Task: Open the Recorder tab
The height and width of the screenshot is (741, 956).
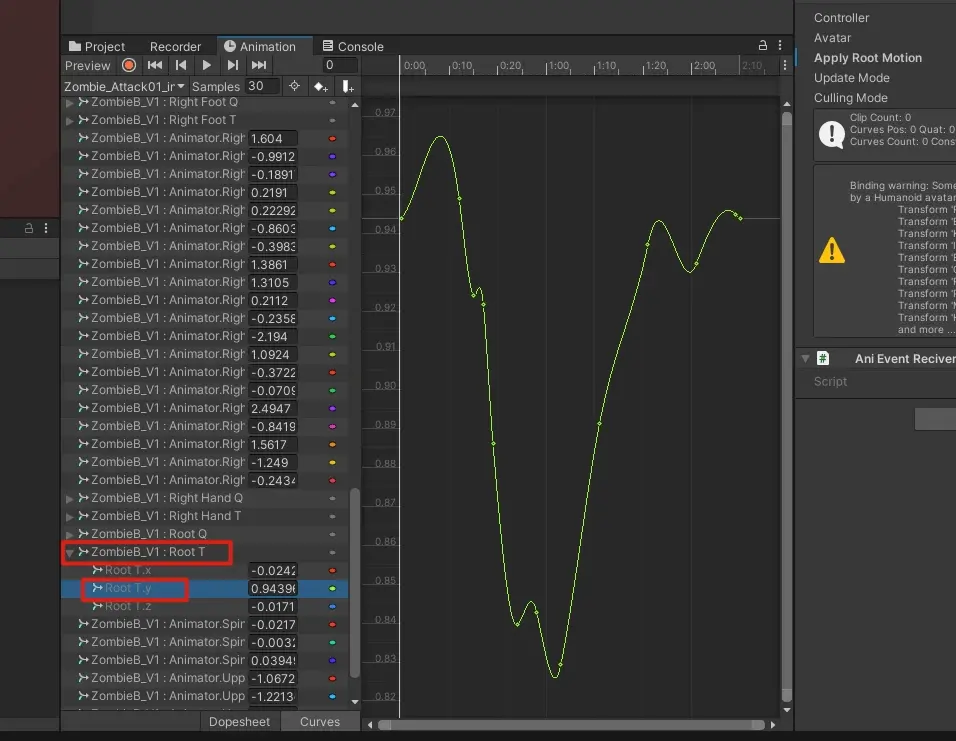Action: click(x=175, y=46)
